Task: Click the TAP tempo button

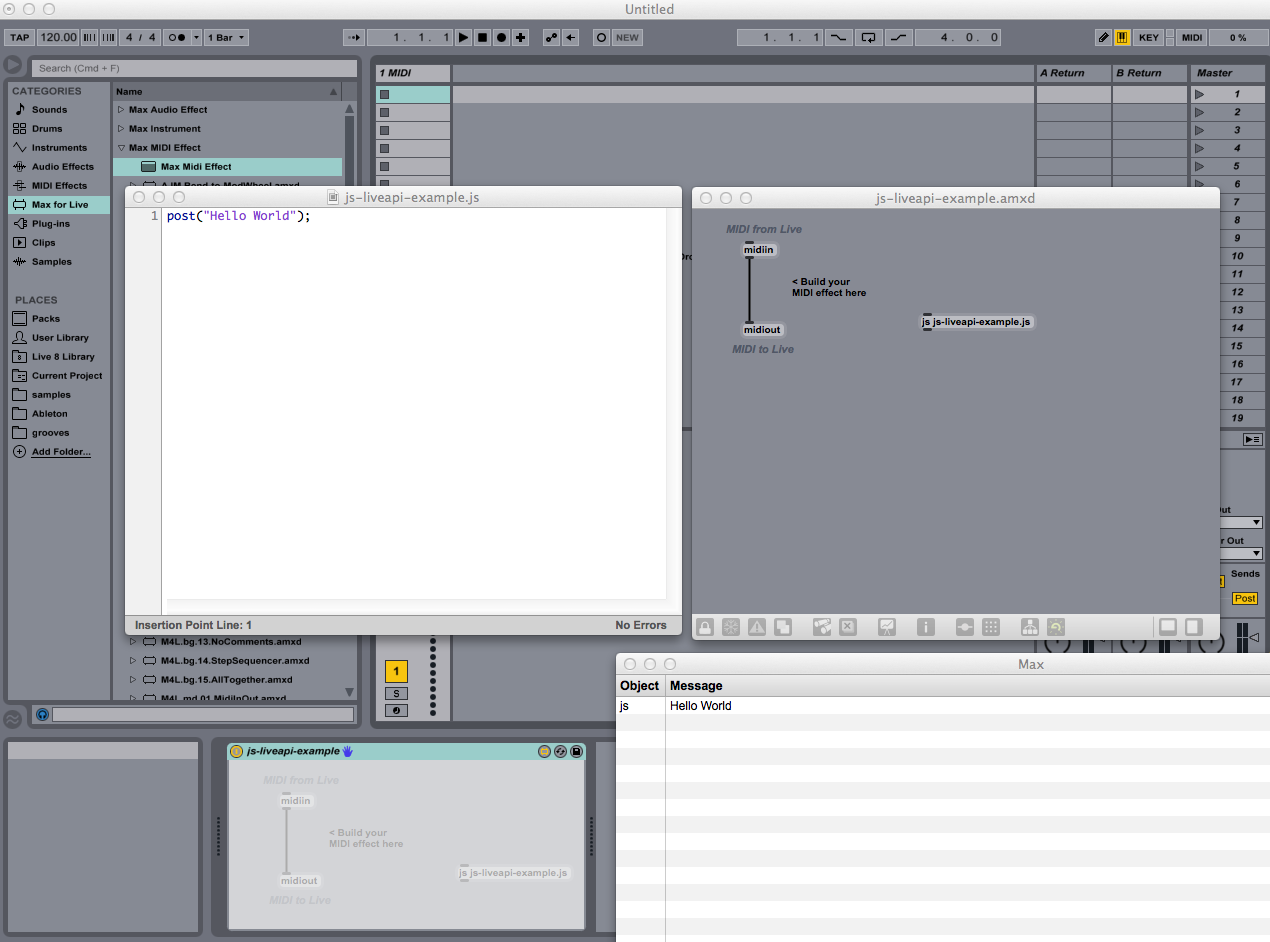Action: 20,37
